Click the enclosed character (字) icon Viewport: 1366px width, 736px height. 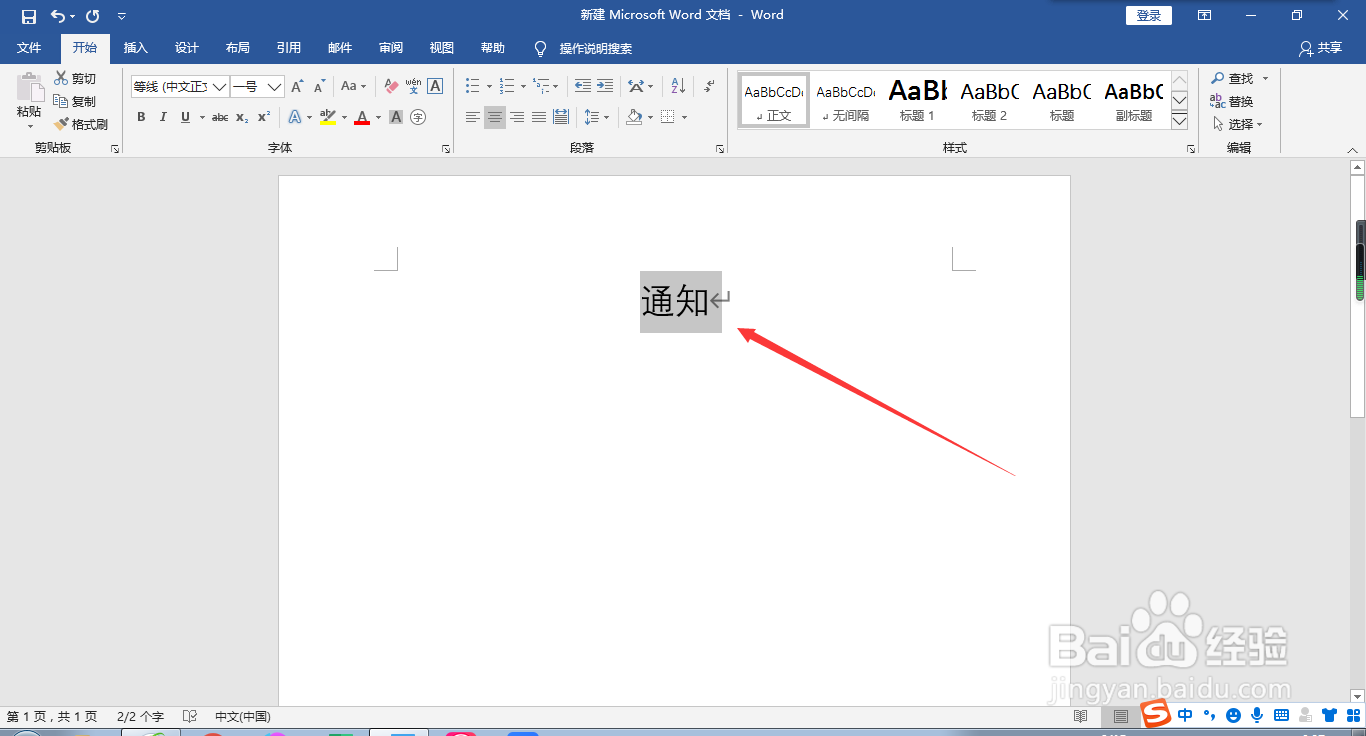(418, 117)
